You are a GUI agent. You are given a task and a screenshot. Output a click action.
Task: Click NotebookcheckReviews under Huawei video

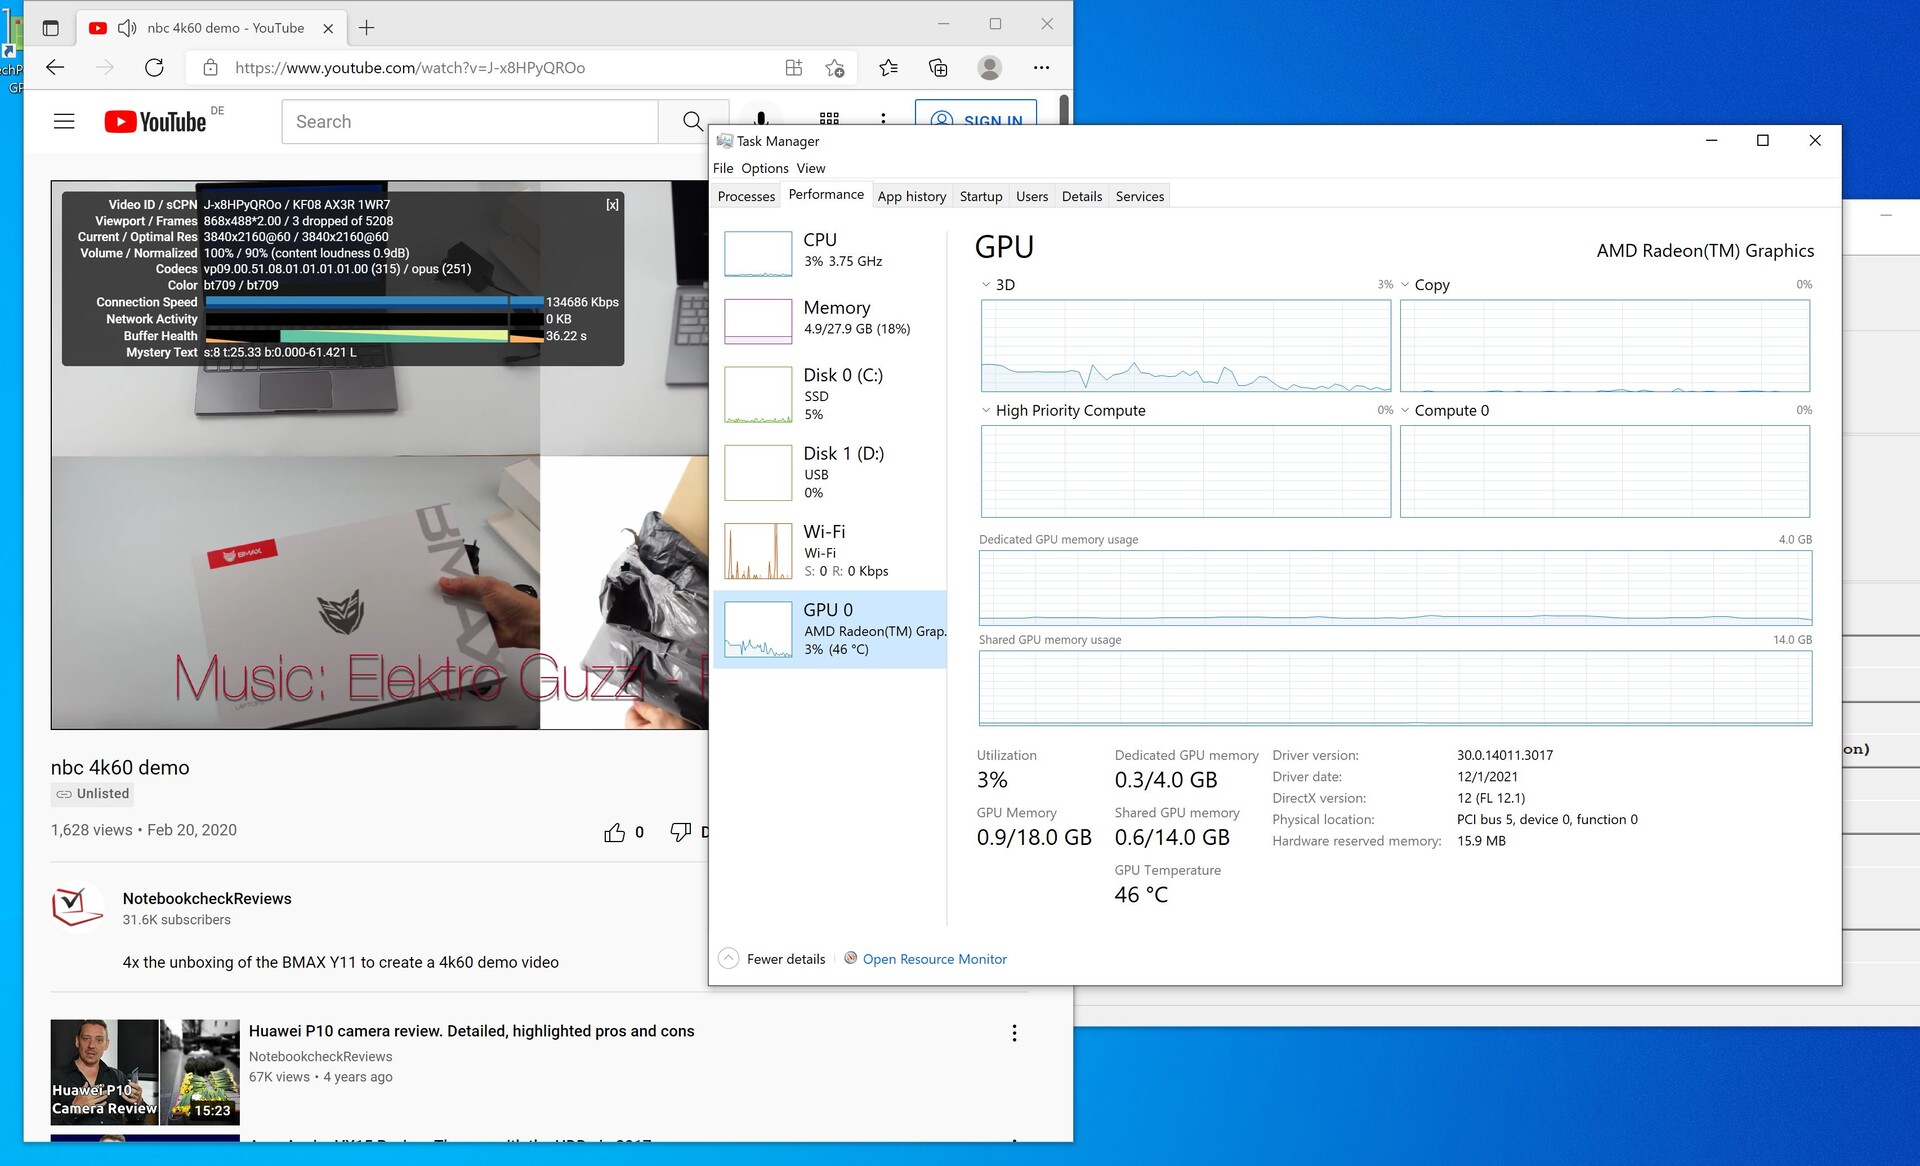(320, 1057)
